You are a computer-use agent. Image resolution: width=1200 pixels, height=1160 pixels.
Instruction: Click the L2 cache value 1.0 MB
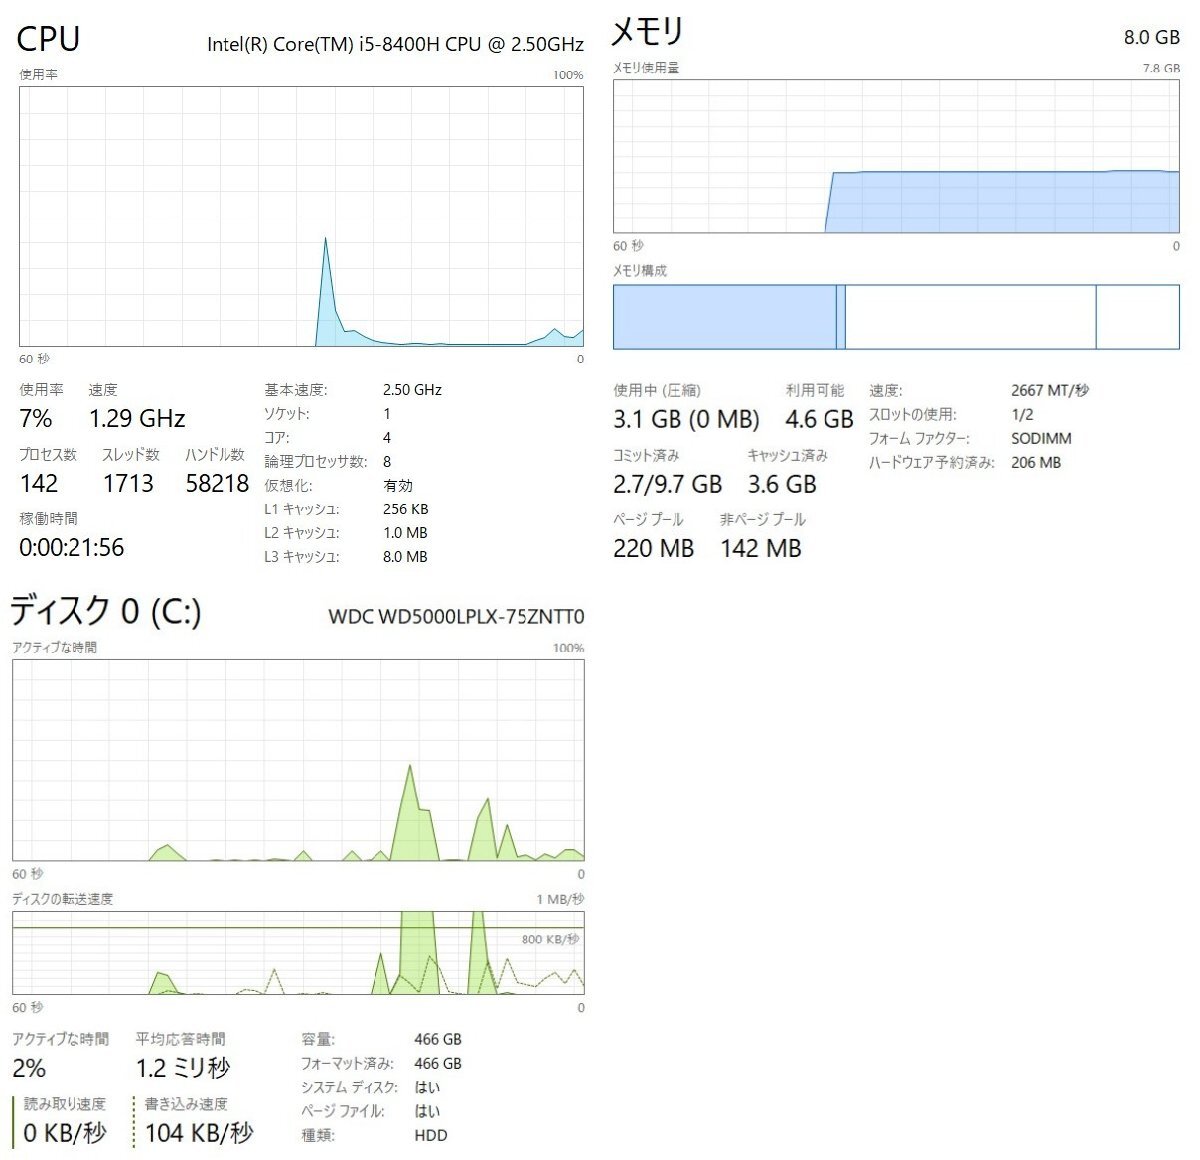[405, 533]
